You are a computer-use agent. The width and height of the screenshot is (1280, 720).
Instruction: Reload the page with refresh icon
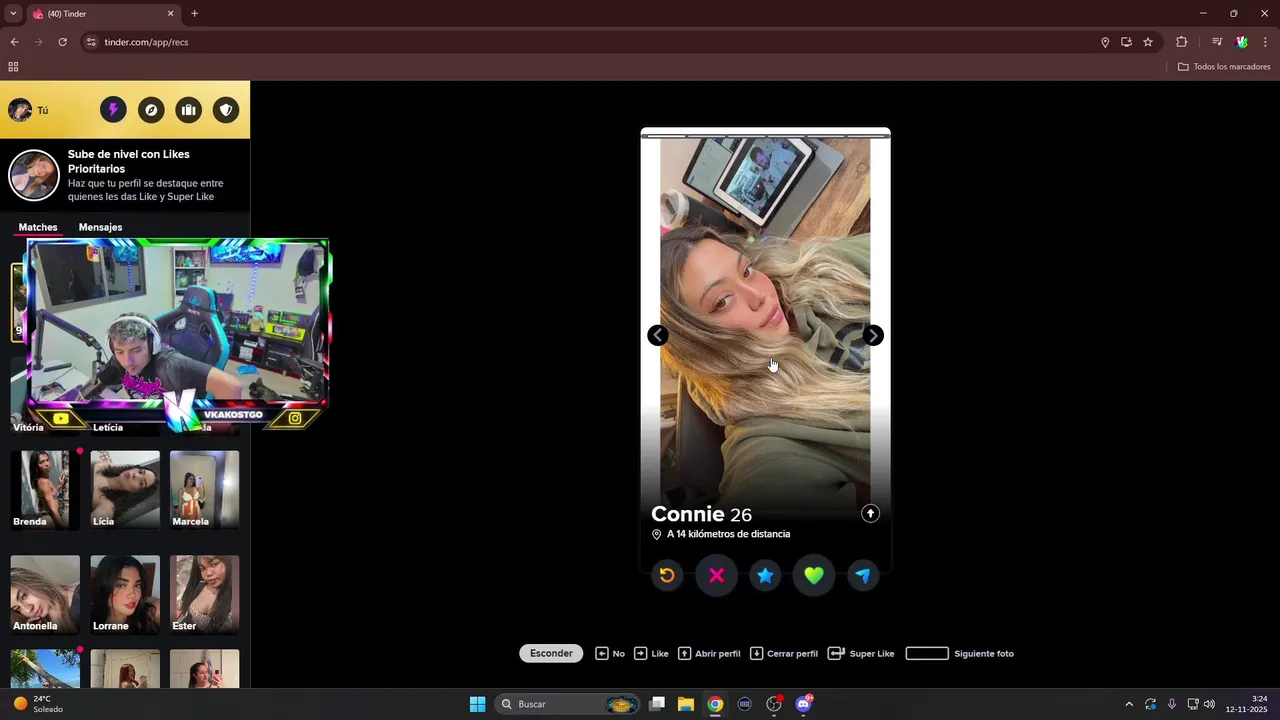62,42
